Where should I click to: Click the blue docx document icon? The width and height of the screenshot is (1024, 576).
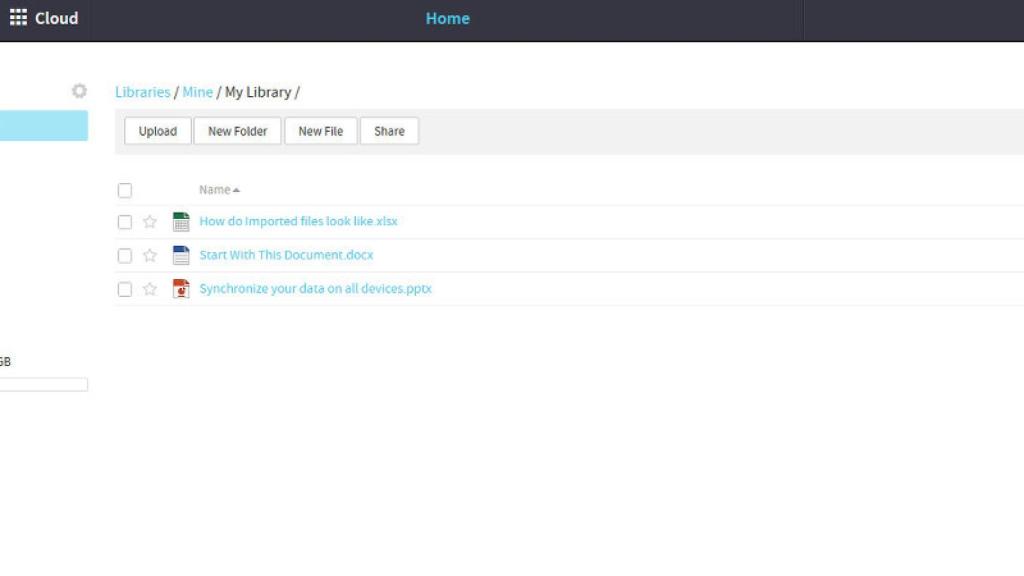coord(181,255)
